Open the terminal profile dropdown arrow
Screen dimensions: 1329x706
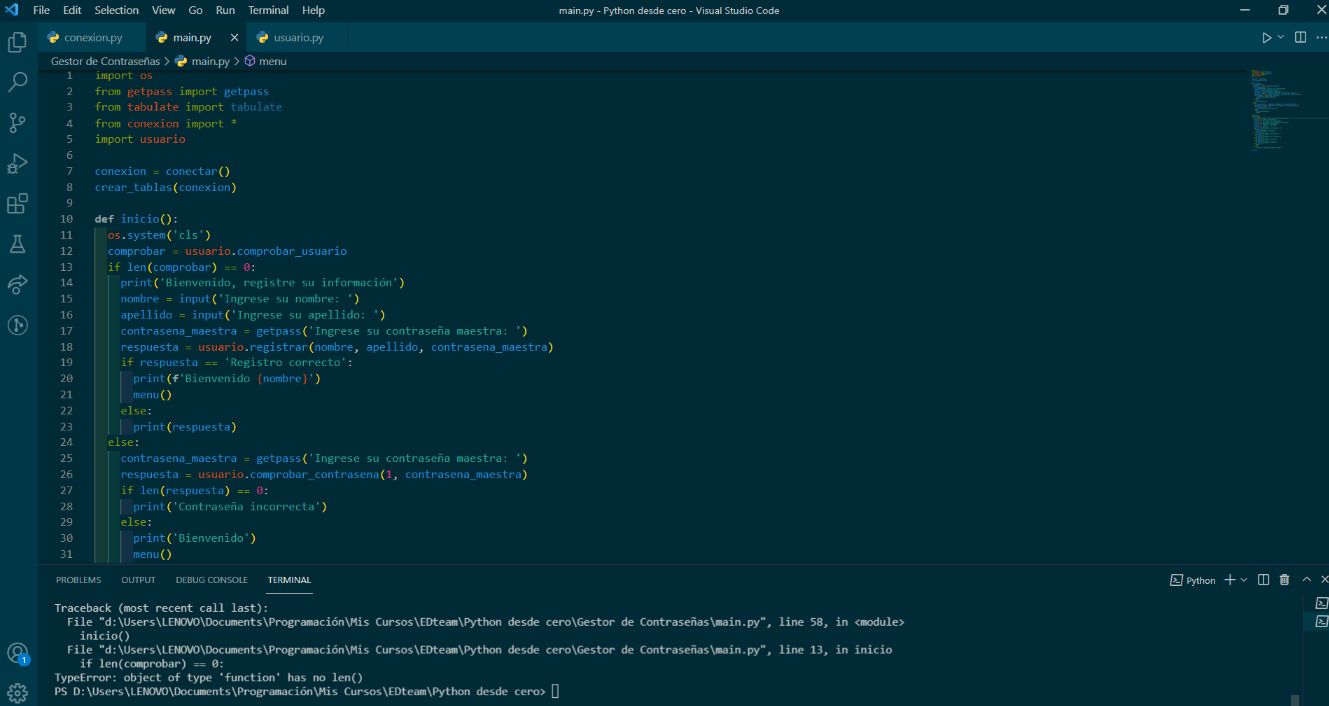1243,580
